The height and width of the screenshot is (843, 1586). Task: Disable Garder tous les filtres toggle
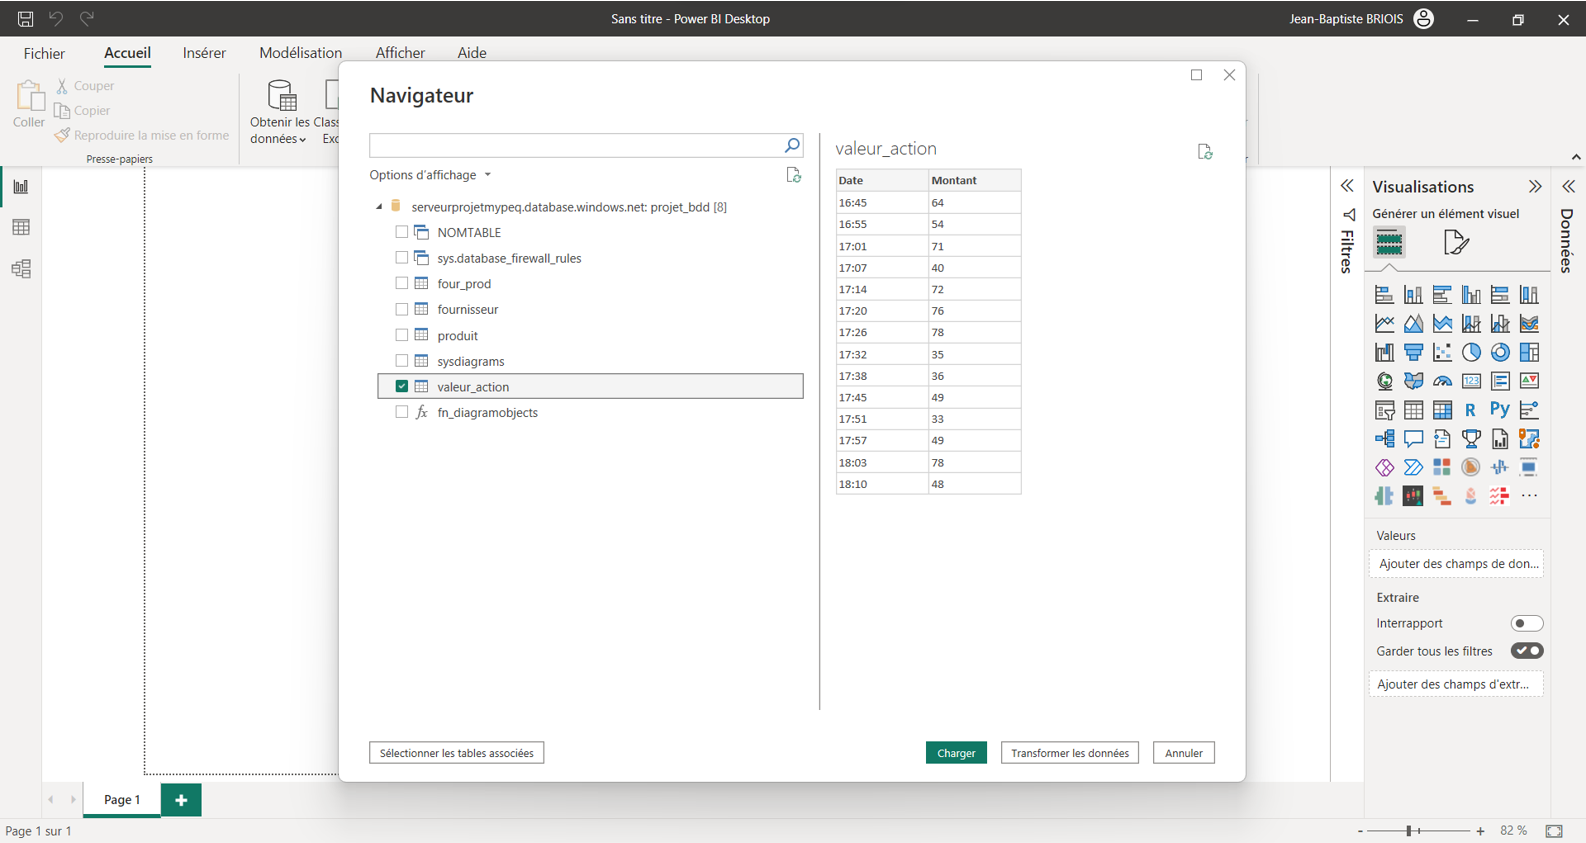pos(1527,651)
